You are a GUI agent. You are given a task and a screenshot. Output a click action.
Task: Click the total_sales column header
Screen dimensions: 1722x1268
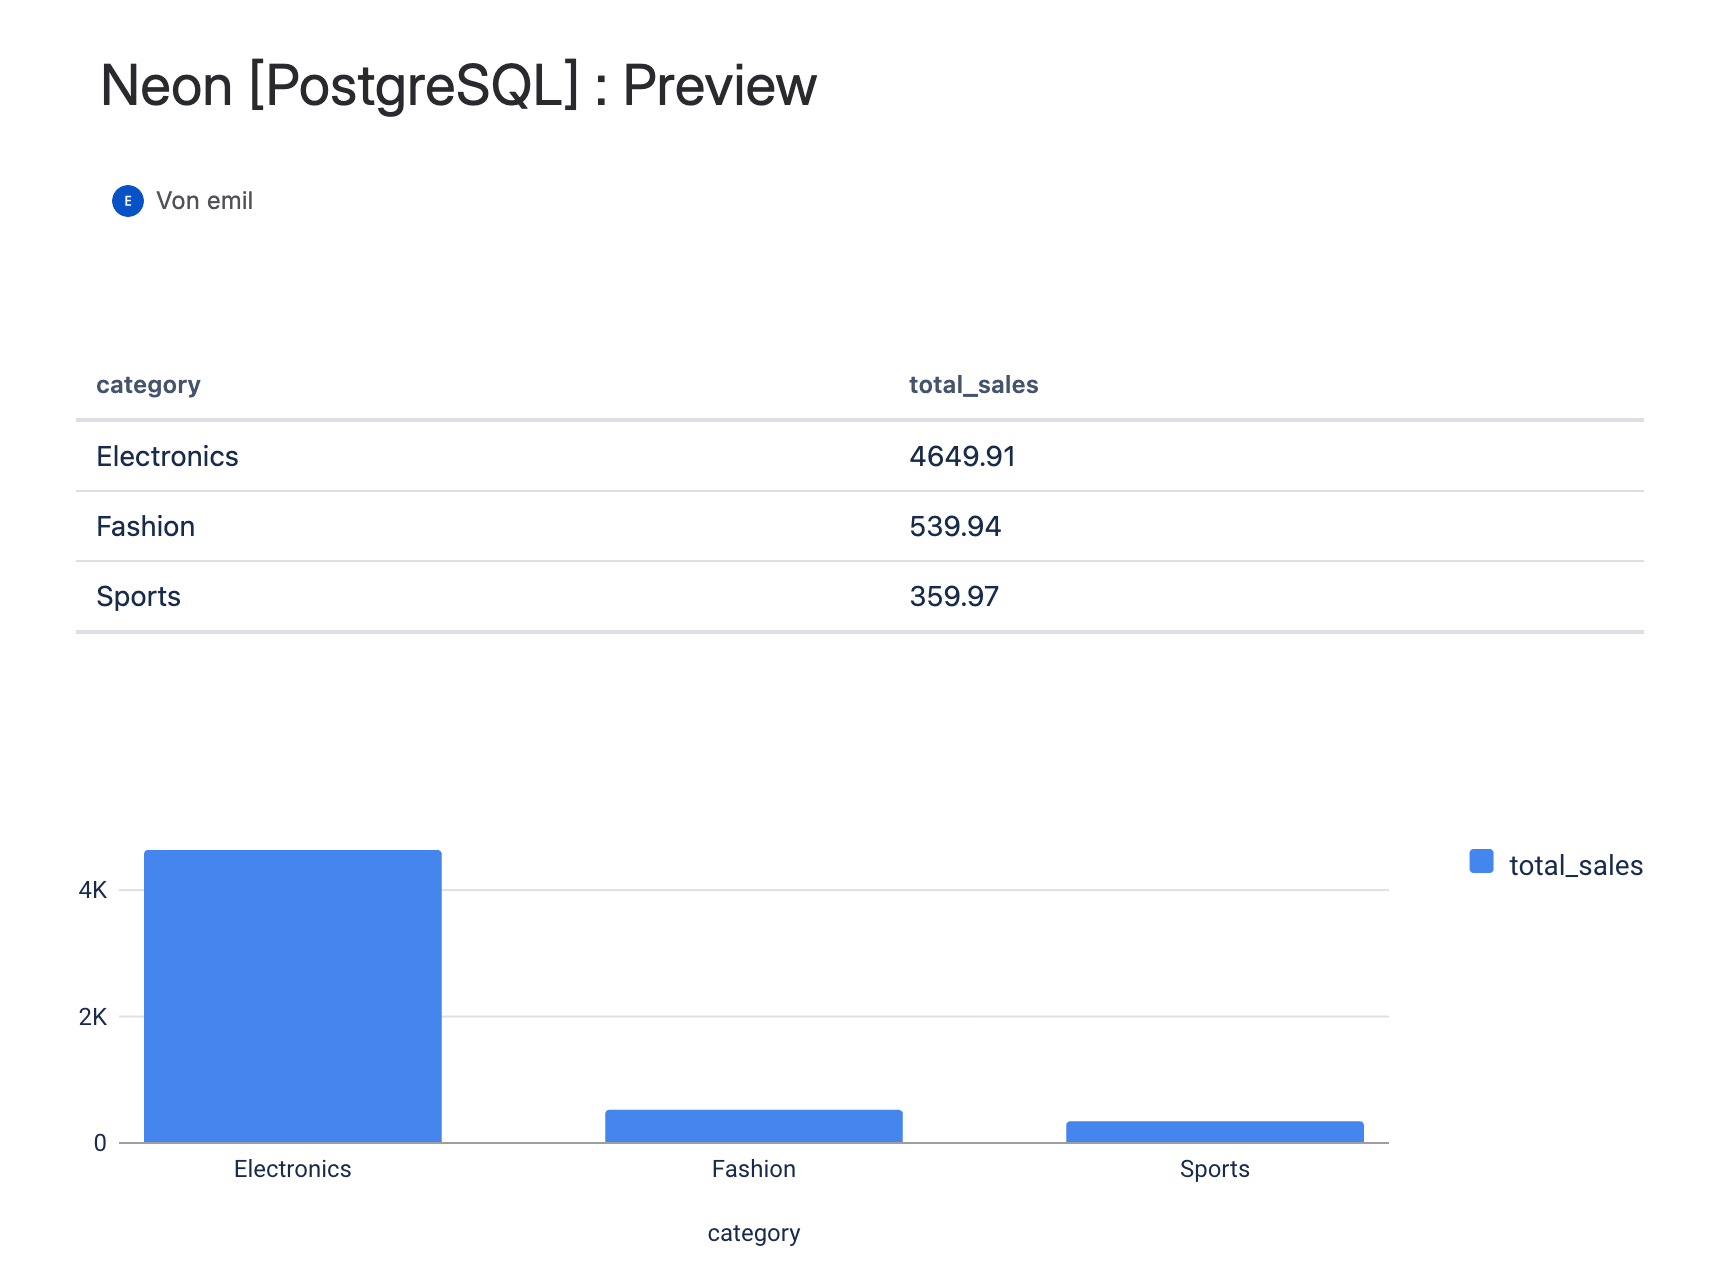973,385
